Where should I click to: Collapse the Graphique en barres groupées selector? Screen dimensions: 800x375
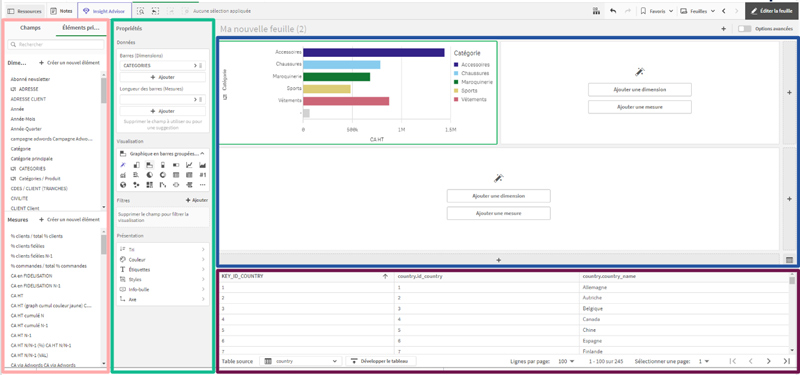pyautogui.click(x=202, y=153)
